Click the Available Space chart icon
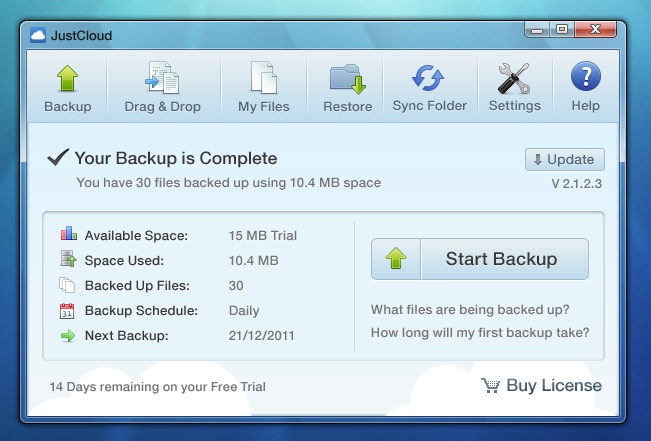This screenshot has height=441, width=651. 68,235
